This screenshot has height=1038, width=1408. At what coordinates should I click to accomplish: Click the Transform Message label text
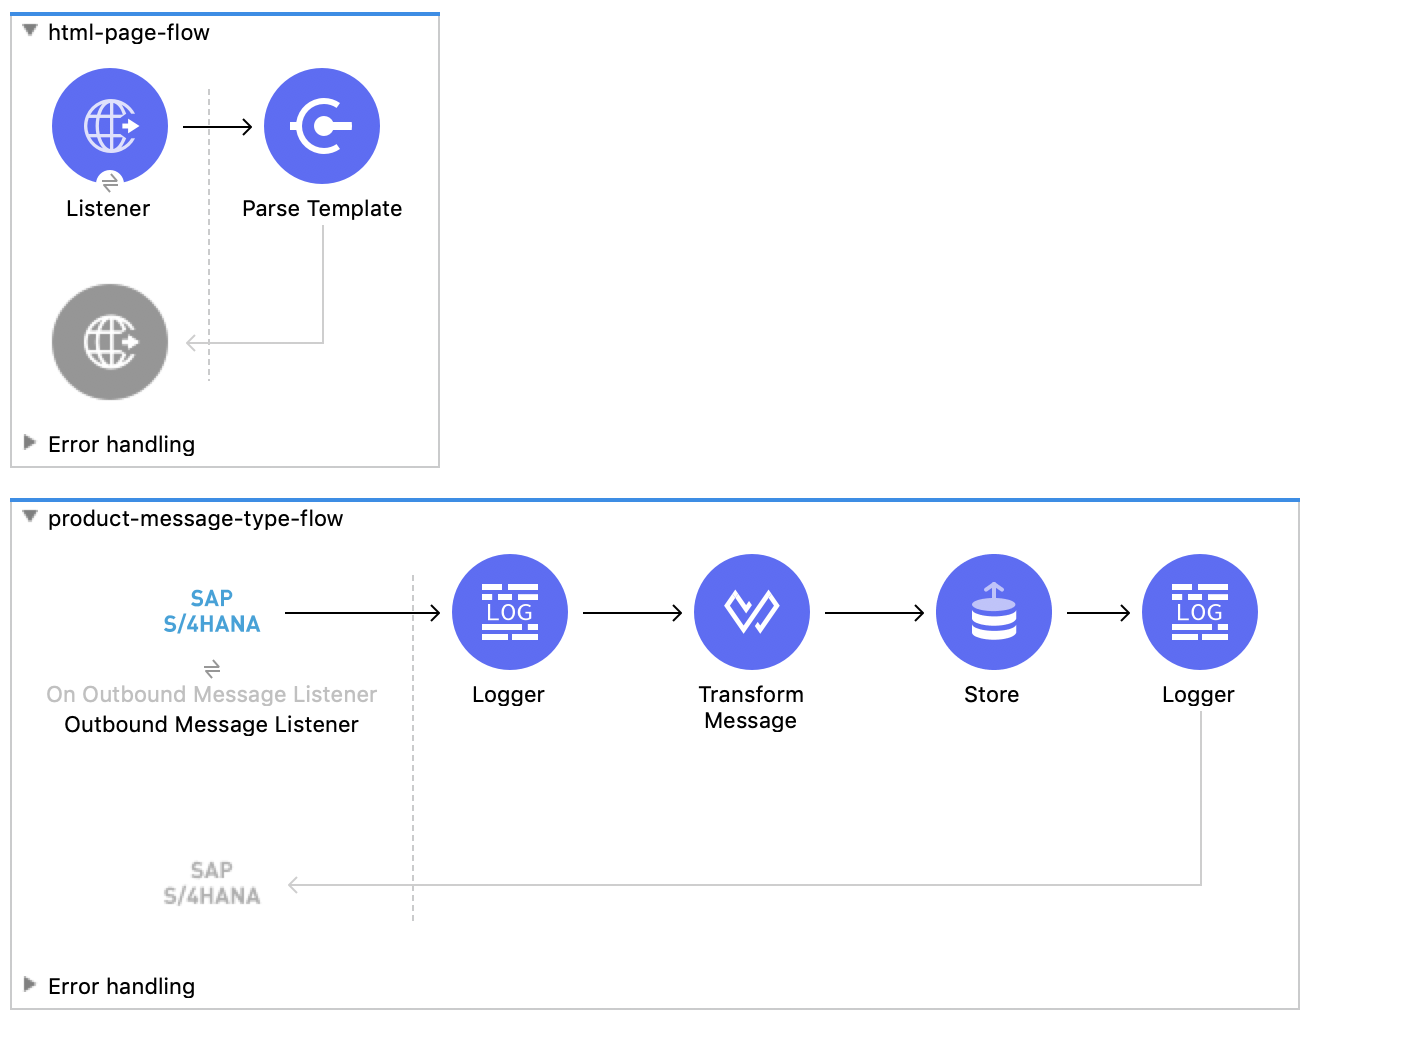point(751,707)
